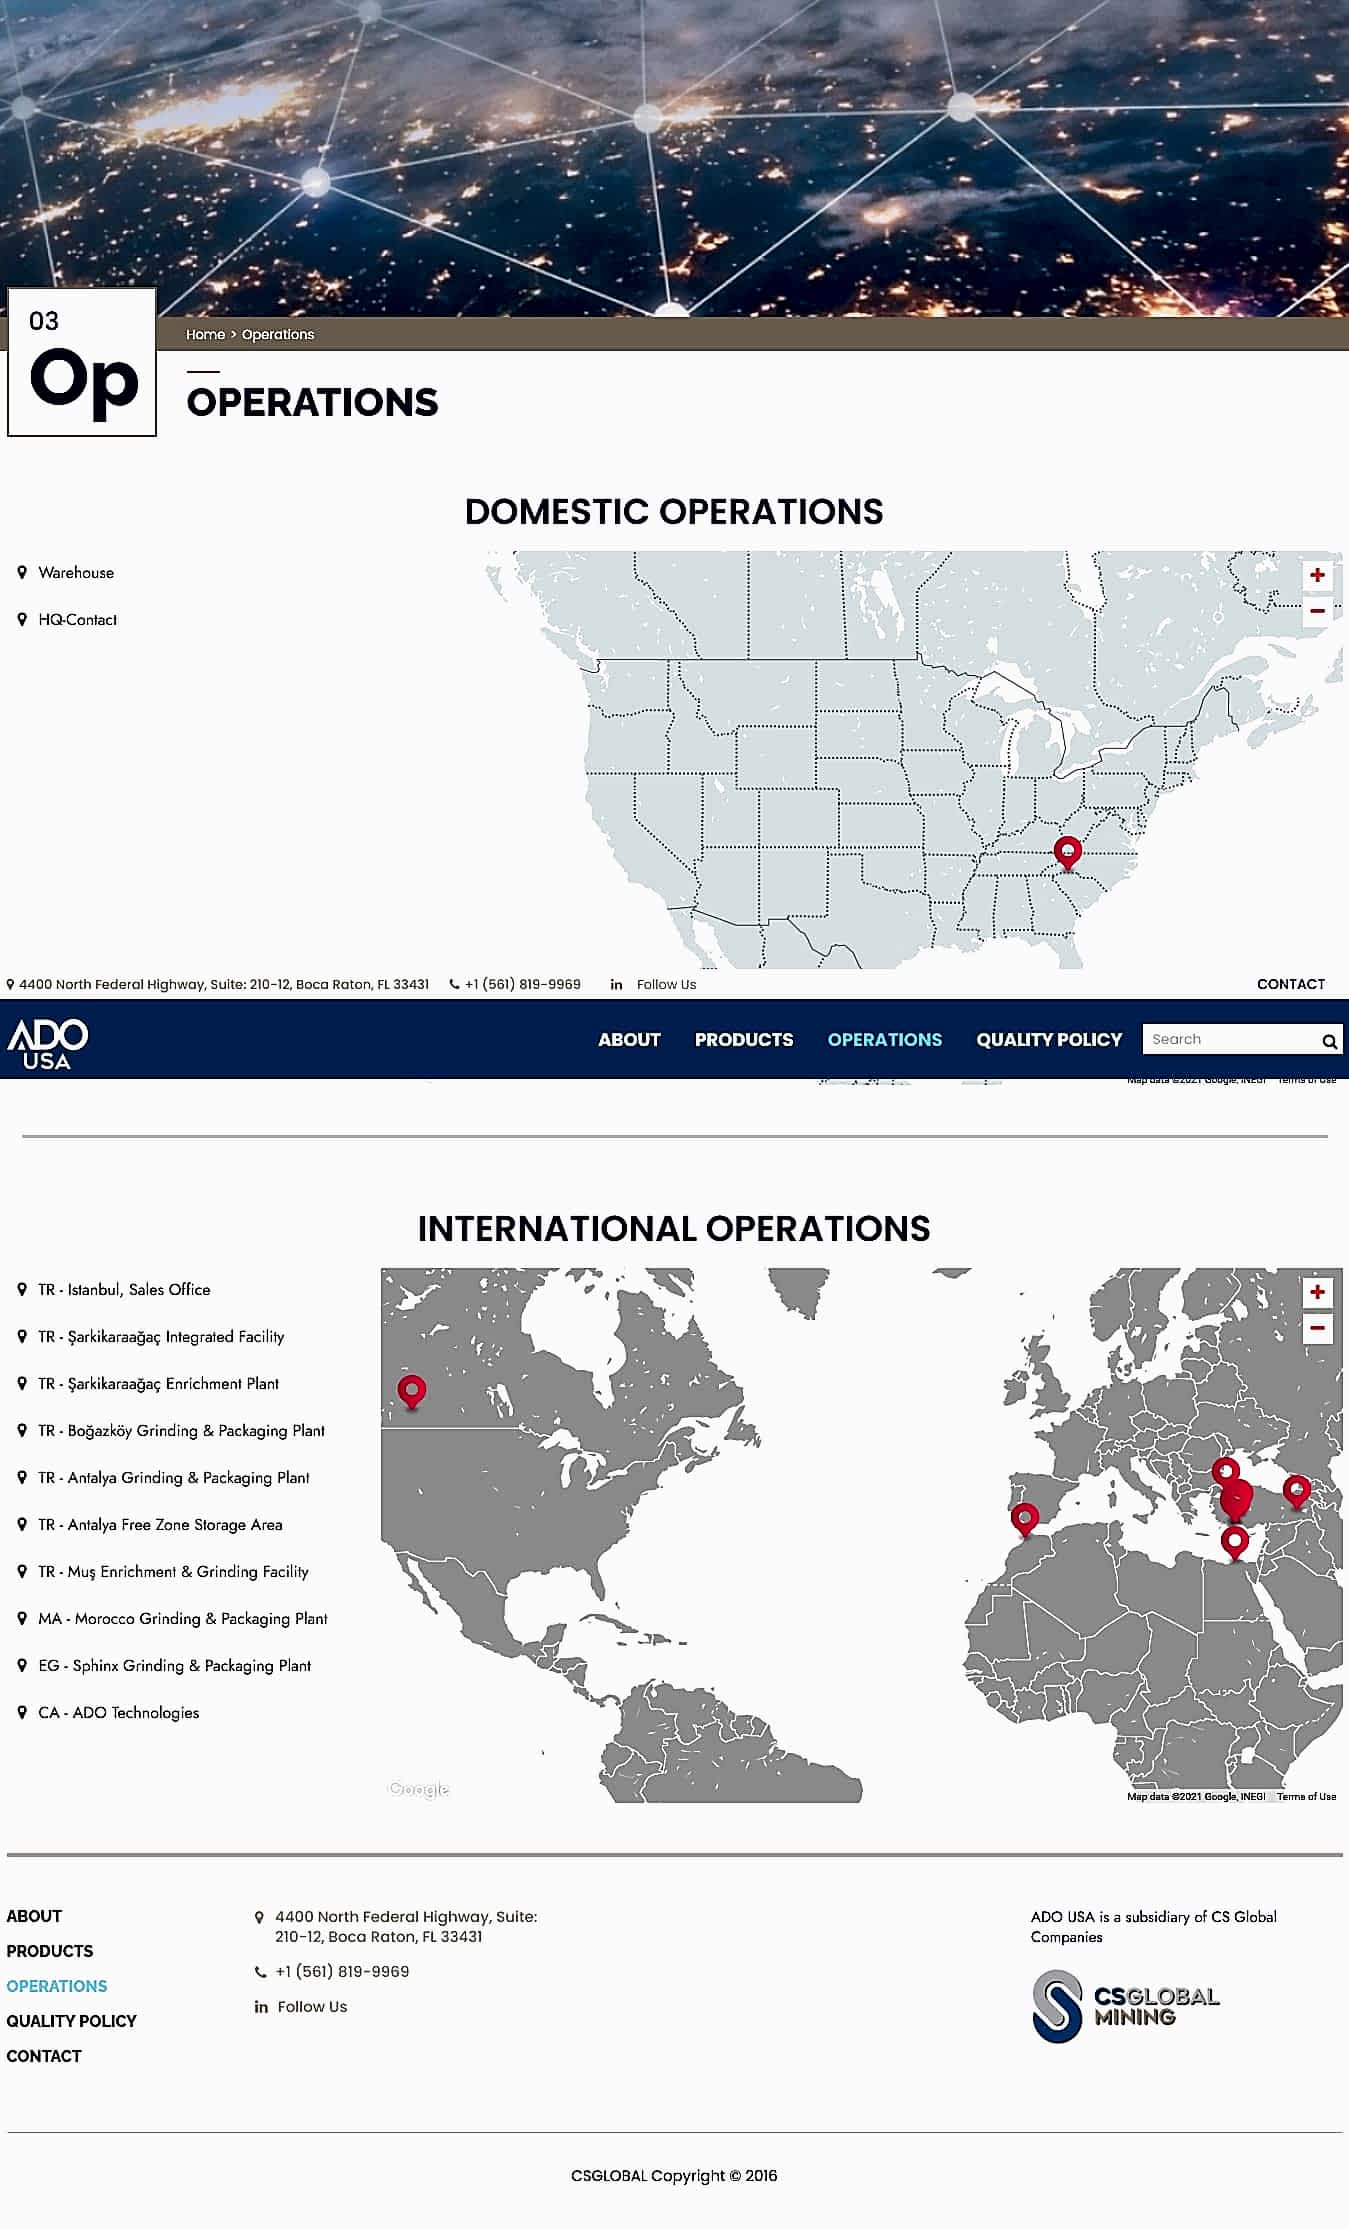Select the Morocco map marker pin

(1024, 1518)
